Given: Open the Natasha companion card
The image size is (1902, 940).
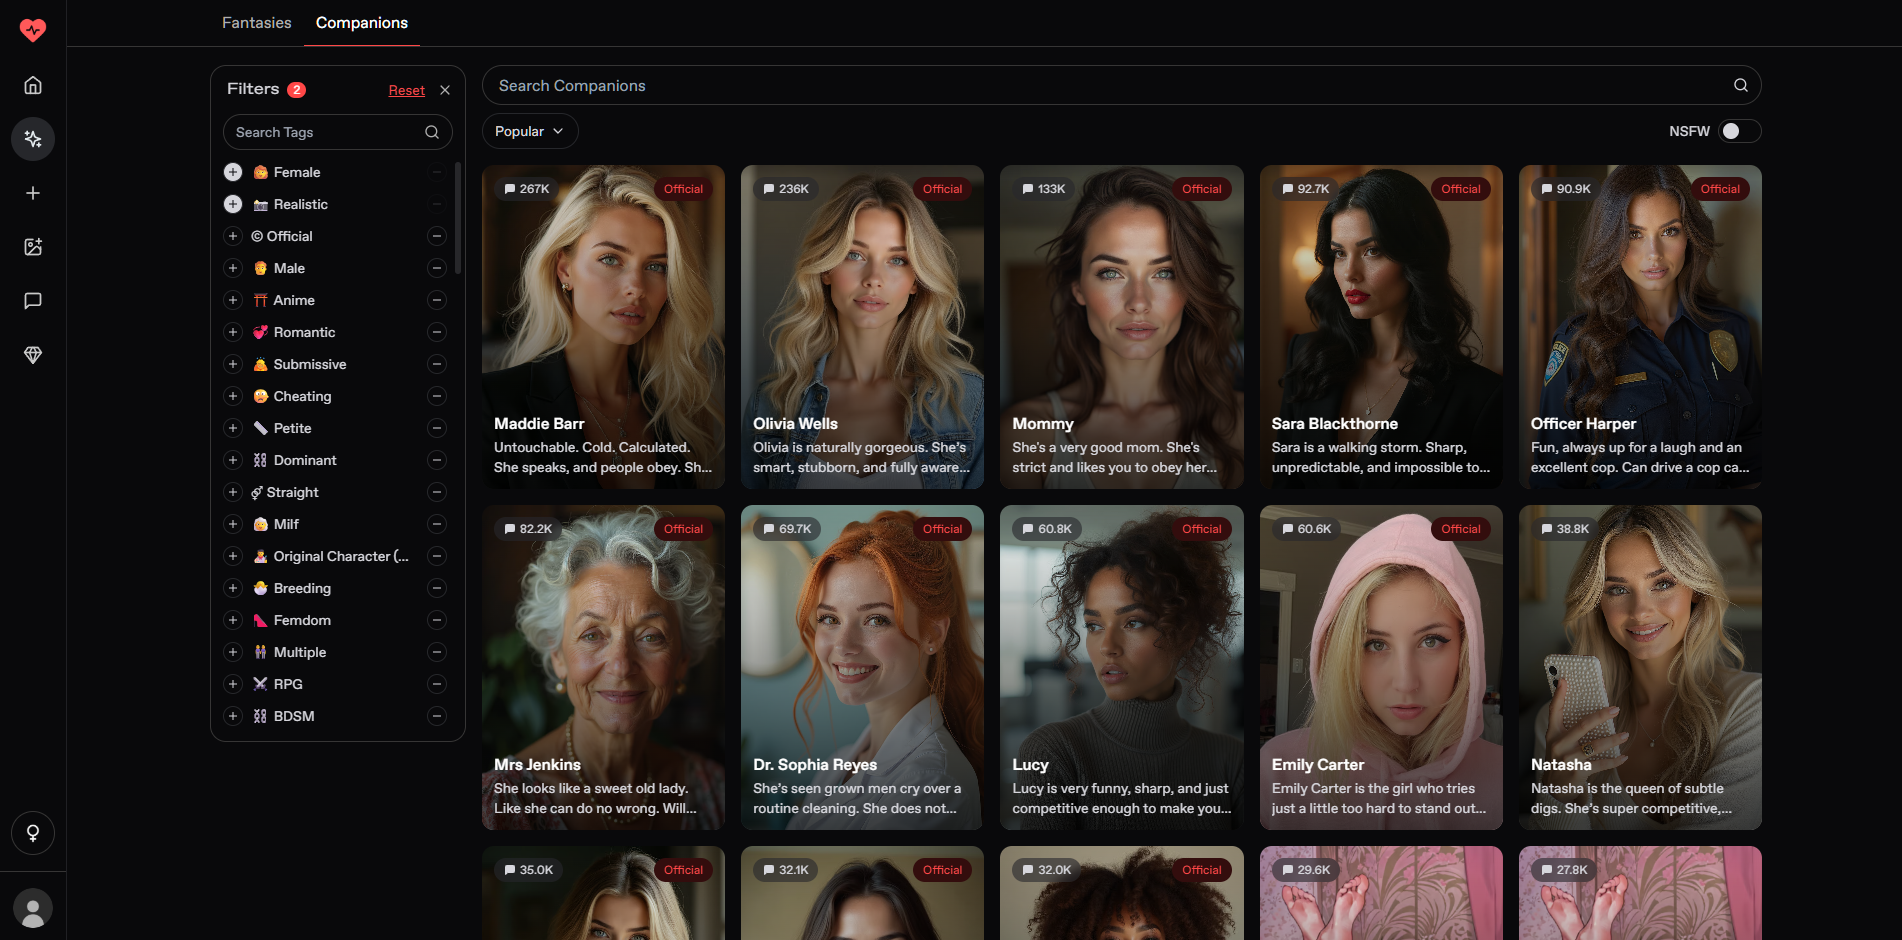Looking at the screenshot, I should [x=1640, y=667].
